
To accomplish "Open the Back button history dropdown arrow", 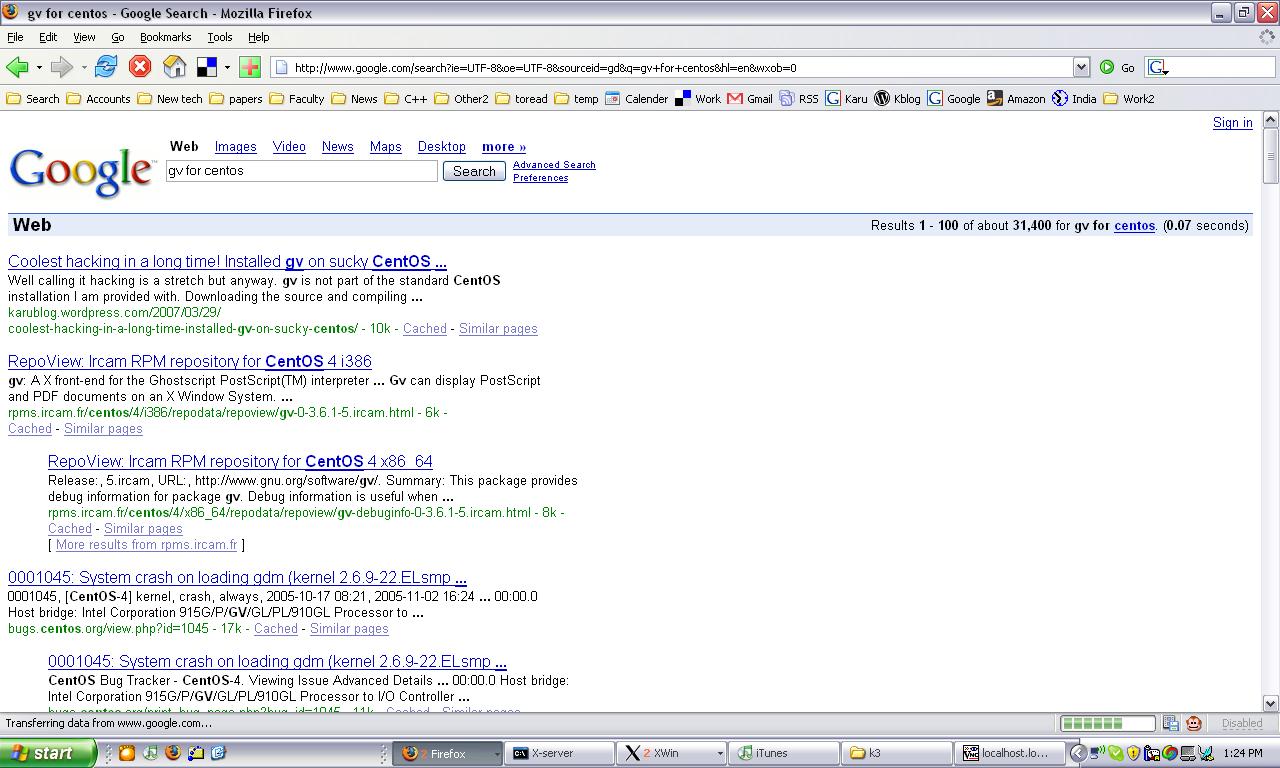I will 39,68.
